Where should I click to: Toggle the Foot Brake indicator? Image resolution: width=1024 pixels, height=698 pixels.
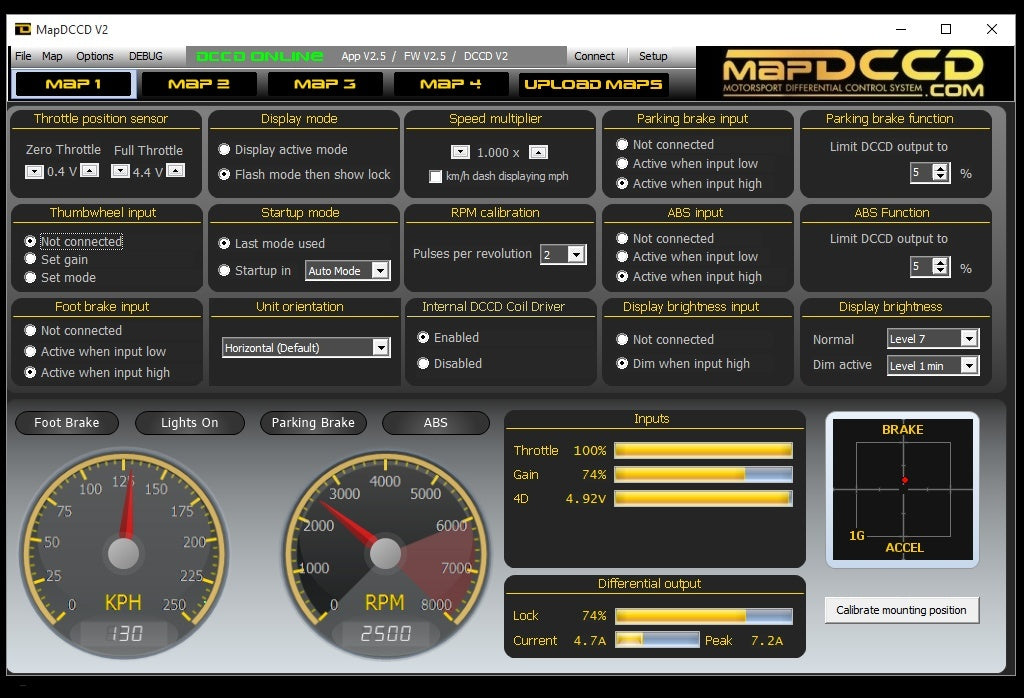(x=67, y=422)
